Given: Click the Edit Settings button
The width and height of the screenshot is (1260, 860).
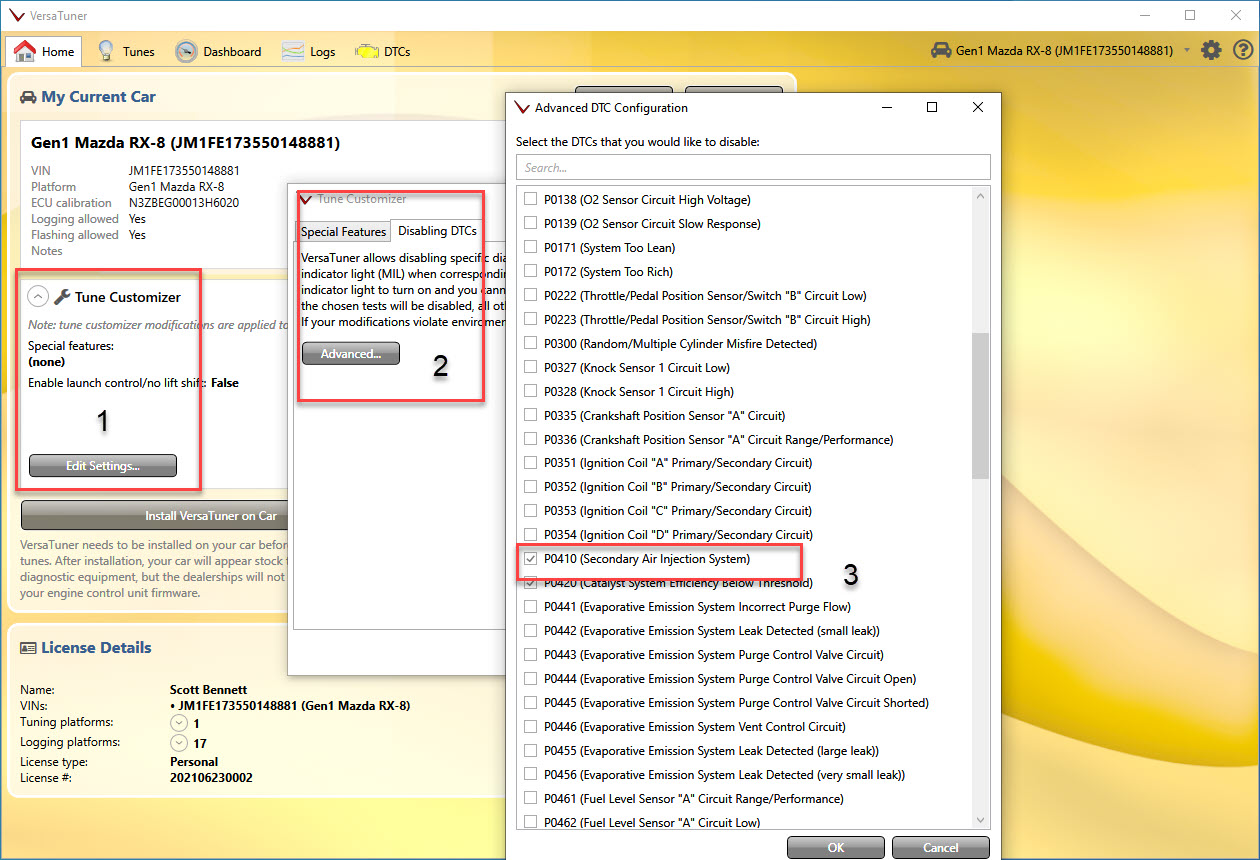Looking at the screenshot, I should (x=103, y=465).
